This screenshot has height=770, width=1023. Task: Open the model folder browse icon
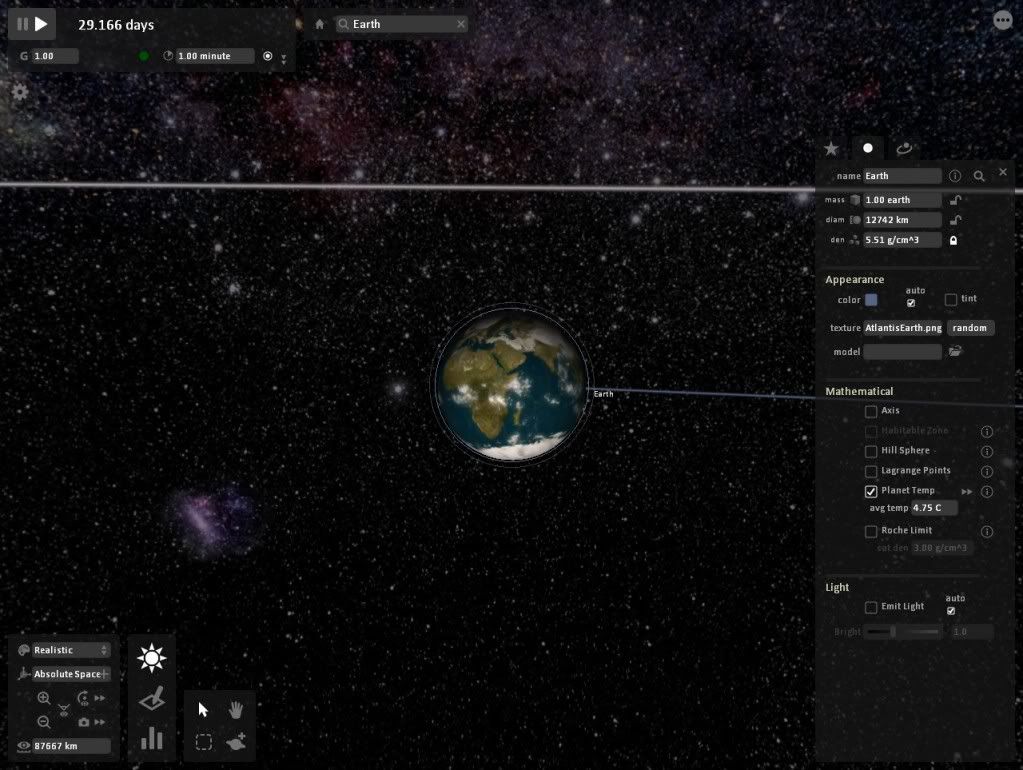(x=955, y=351)
